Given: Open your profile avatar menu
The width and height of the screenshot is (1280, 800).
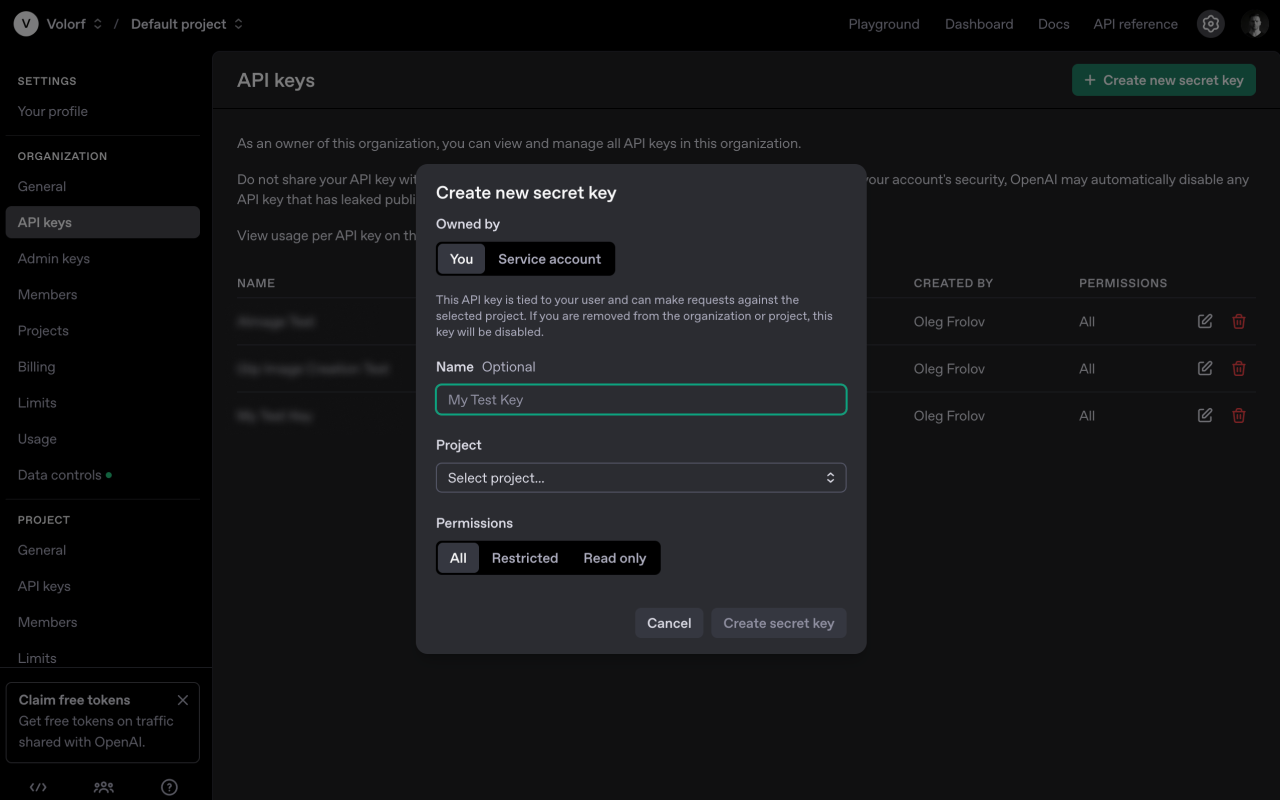Looking at the screenshot, I should pos(1254,23).
